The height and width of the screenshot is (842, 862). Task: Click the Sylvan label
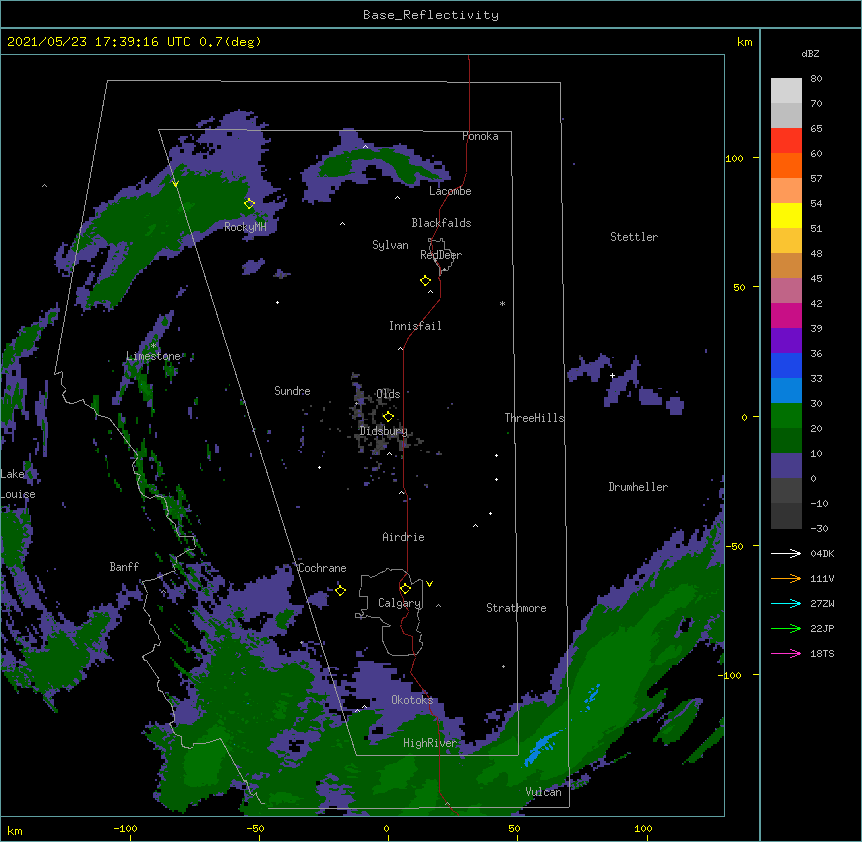(x=390, y=245)
